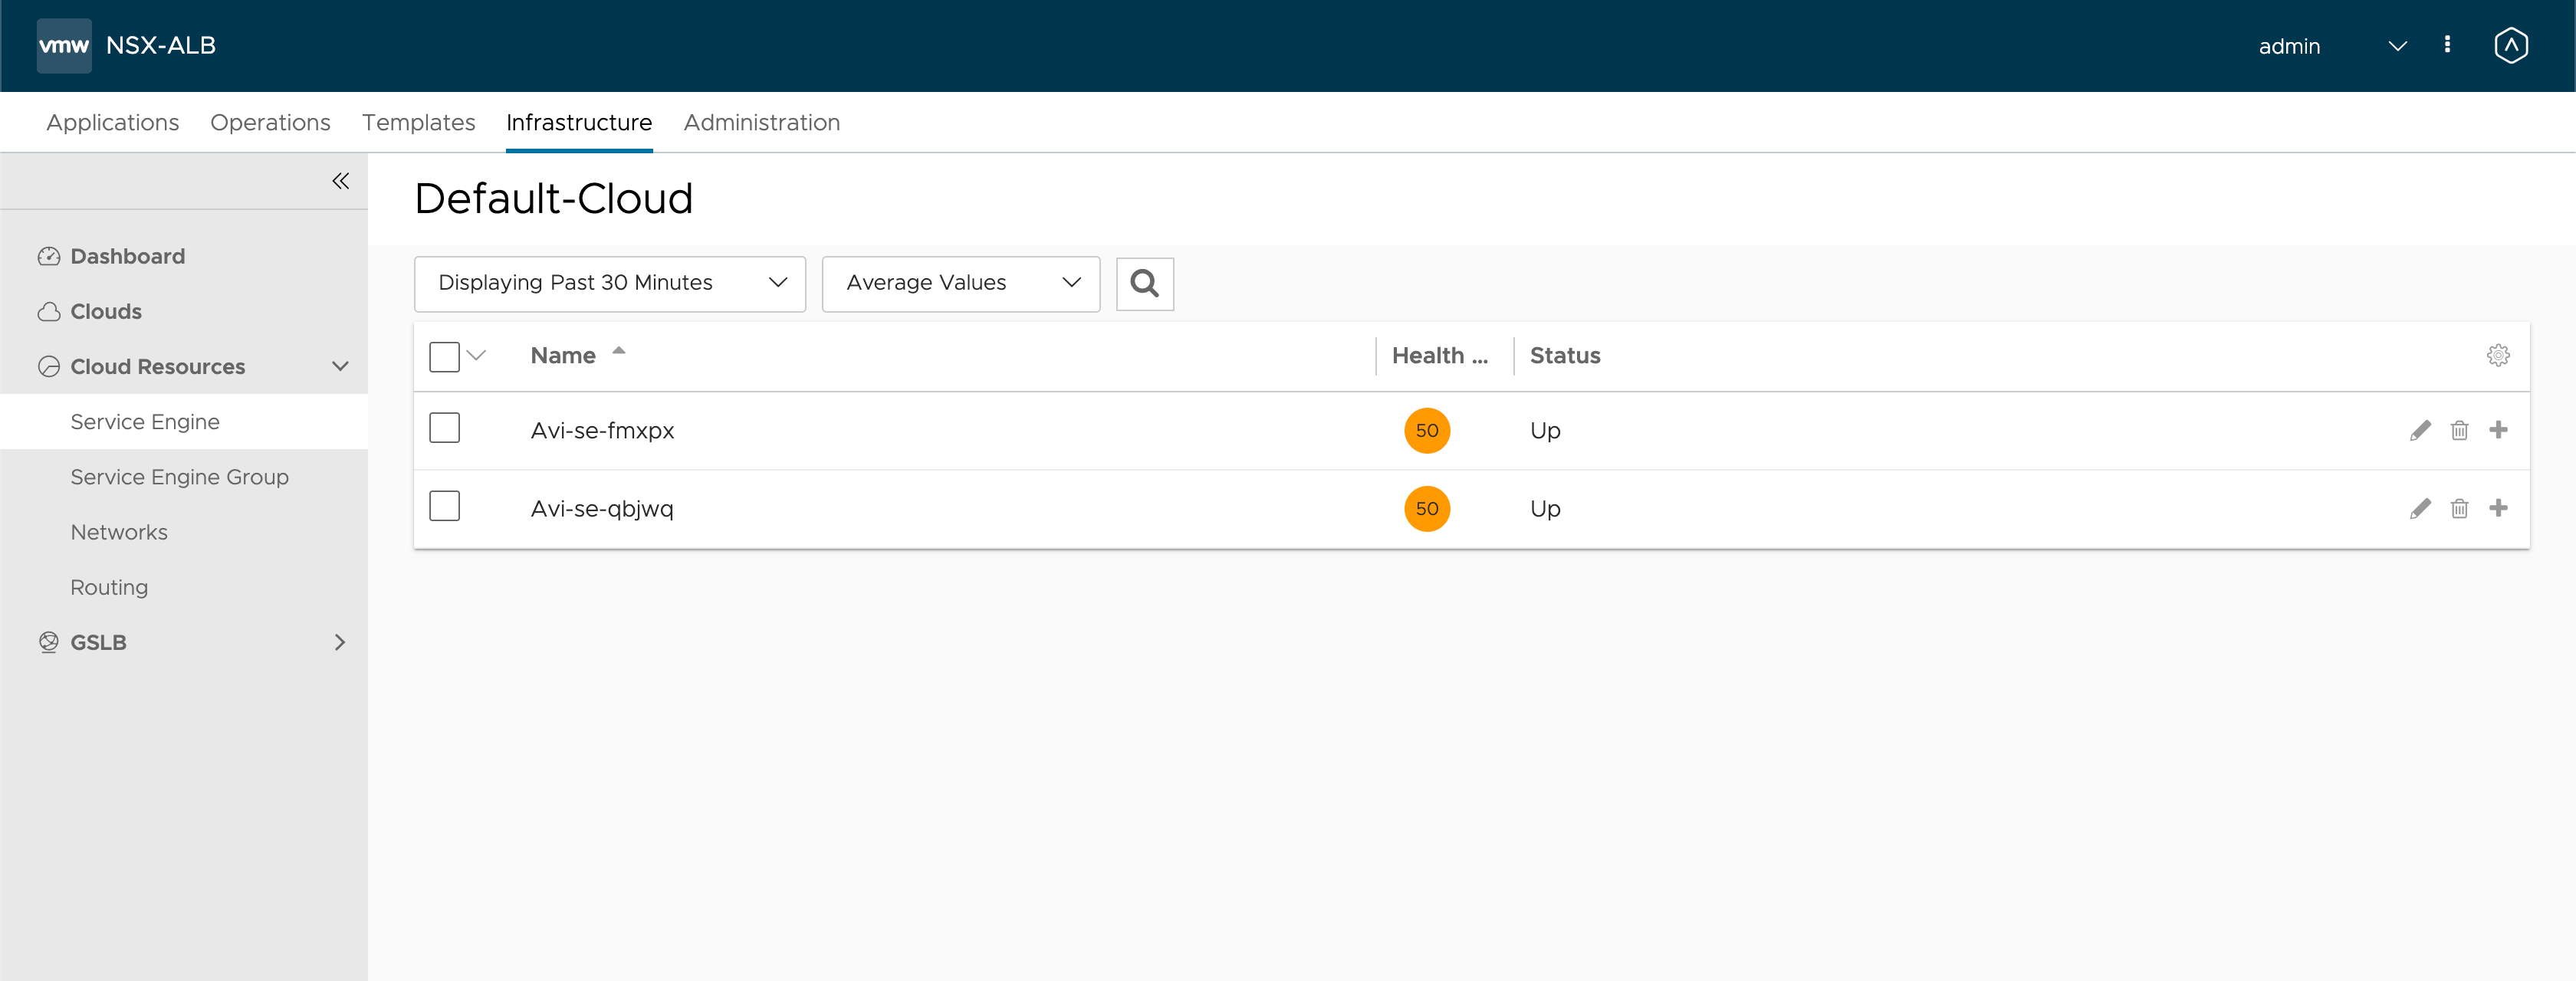Click the NSX-ALB product title
Screen dimensions: 2576x981
pyautogui.click(x=161, y=45)
